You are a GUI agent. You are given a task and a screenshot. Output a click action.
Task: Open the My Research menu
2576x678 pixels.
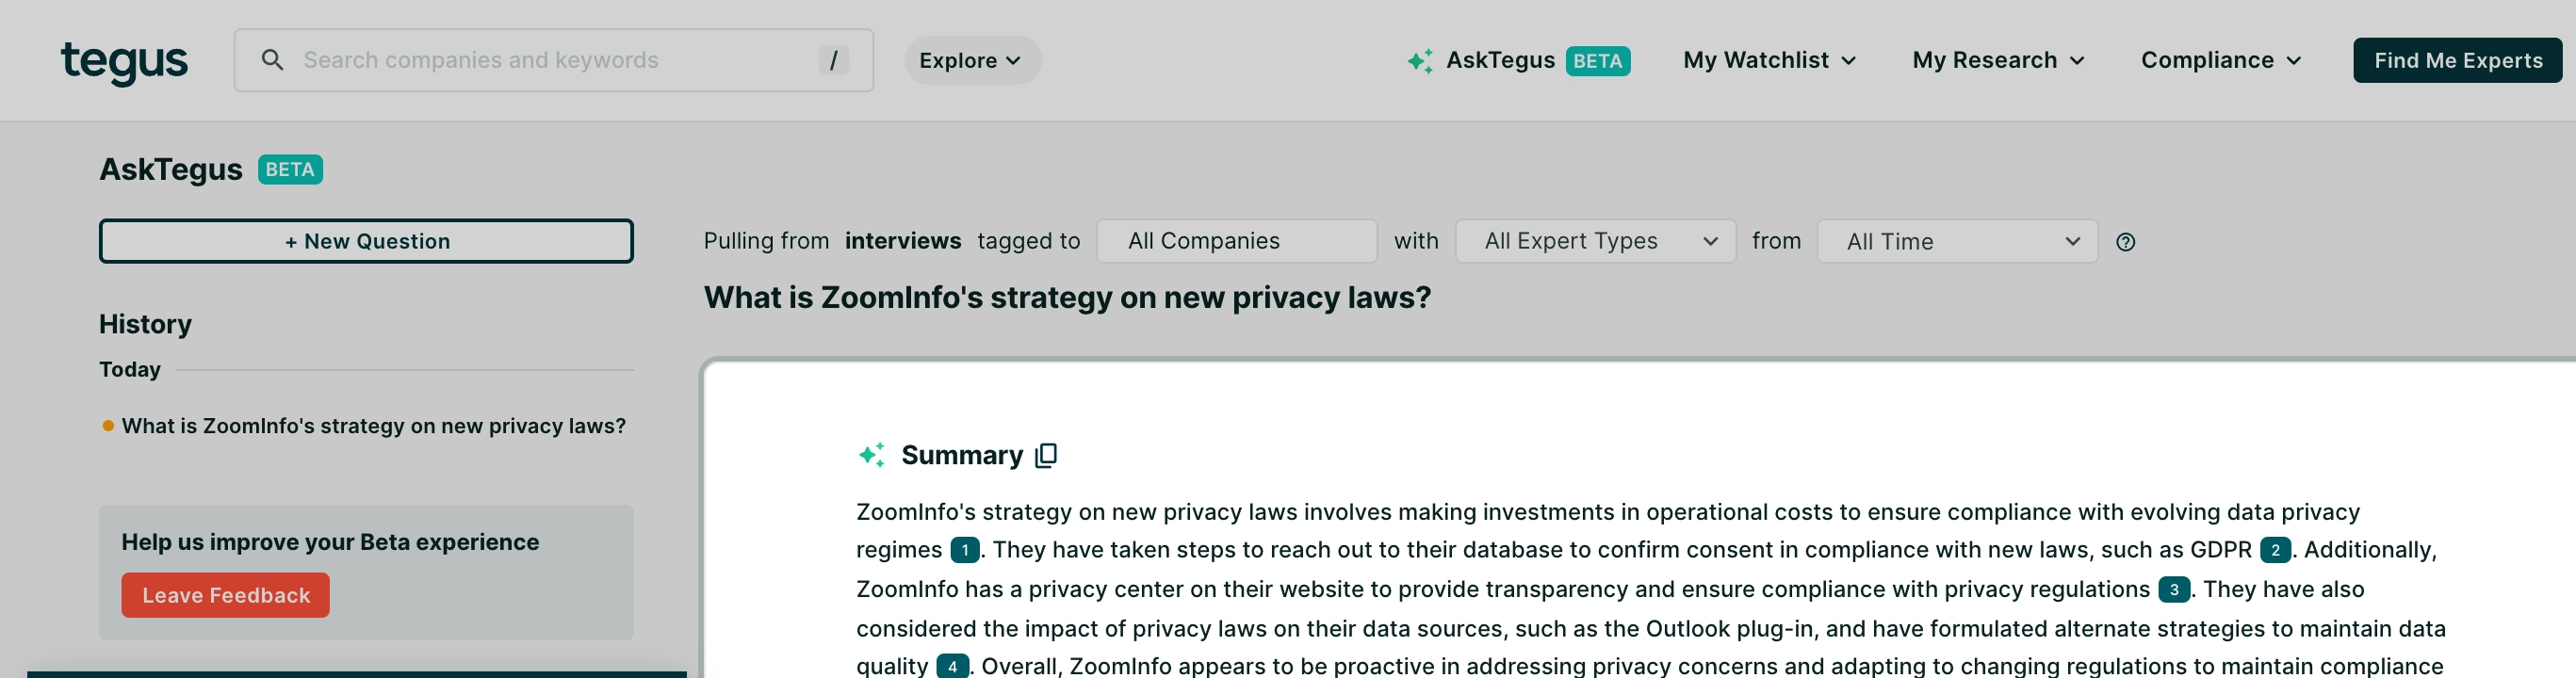pos(1997,61)
